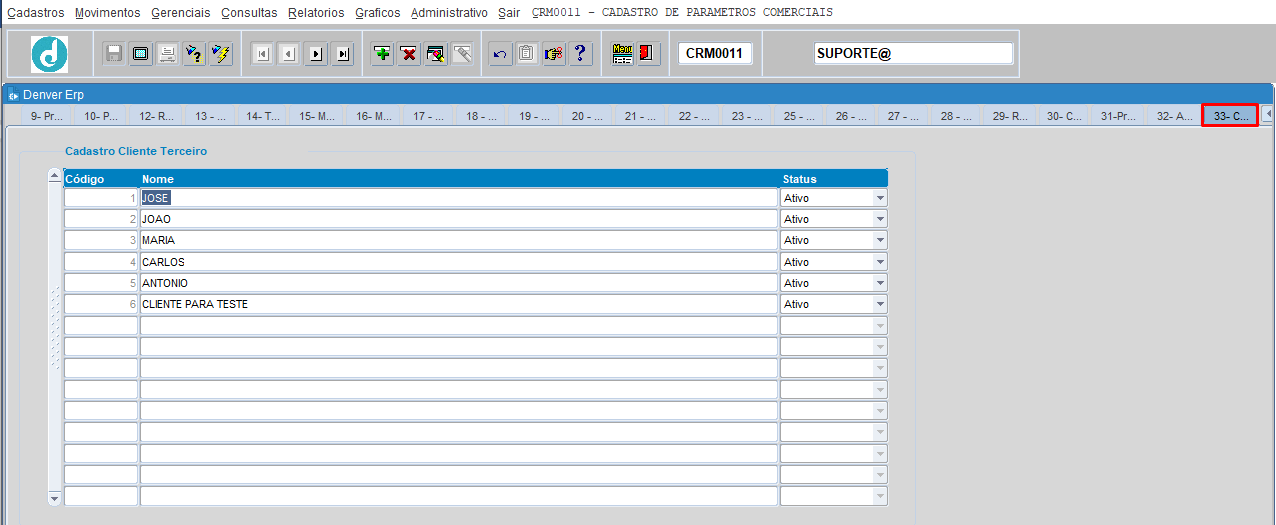Viewport: 1276px width, 525px height.
Task: Save record with the floppy disk icon
Action: (x=114, y=54)
